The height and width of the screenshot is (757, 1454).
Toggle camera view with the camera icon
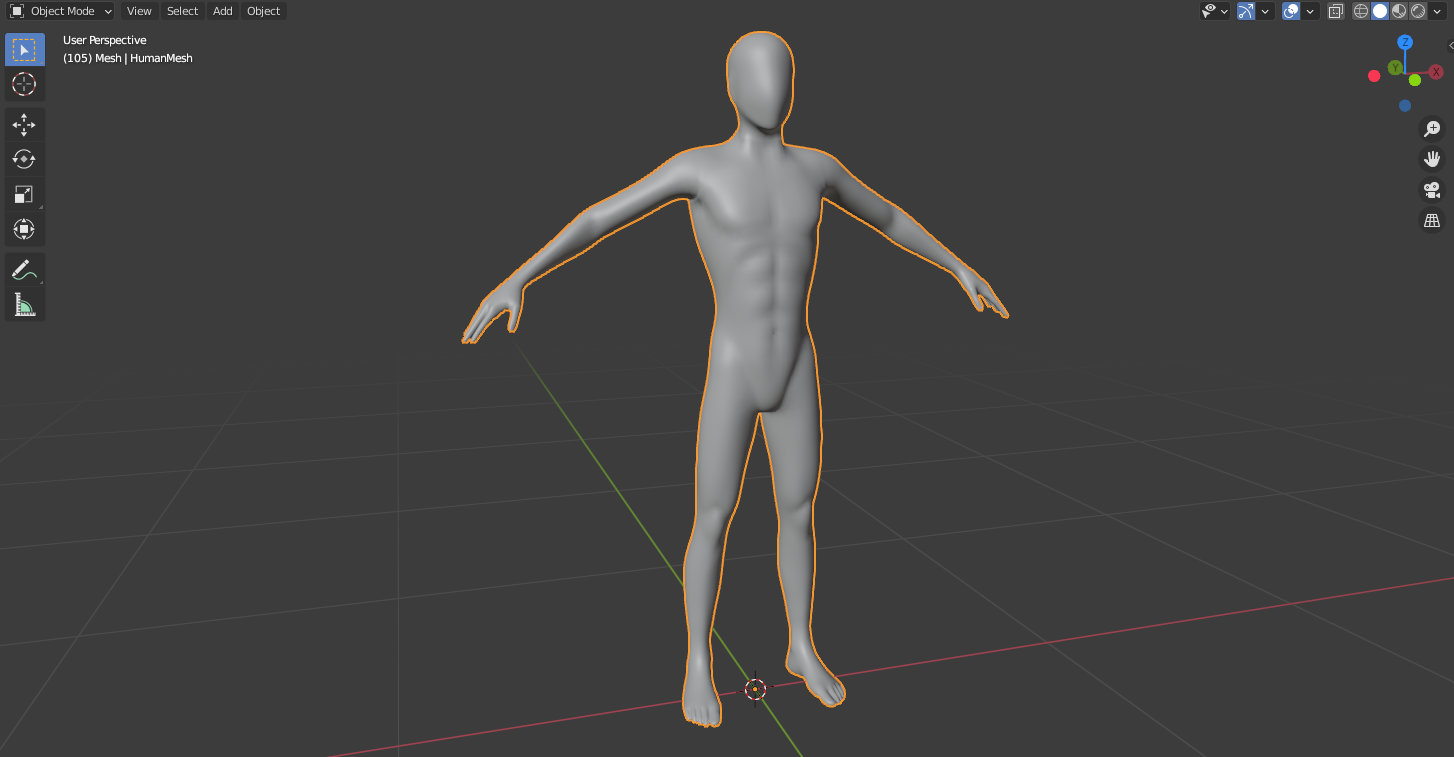(x=1432, y=190)
